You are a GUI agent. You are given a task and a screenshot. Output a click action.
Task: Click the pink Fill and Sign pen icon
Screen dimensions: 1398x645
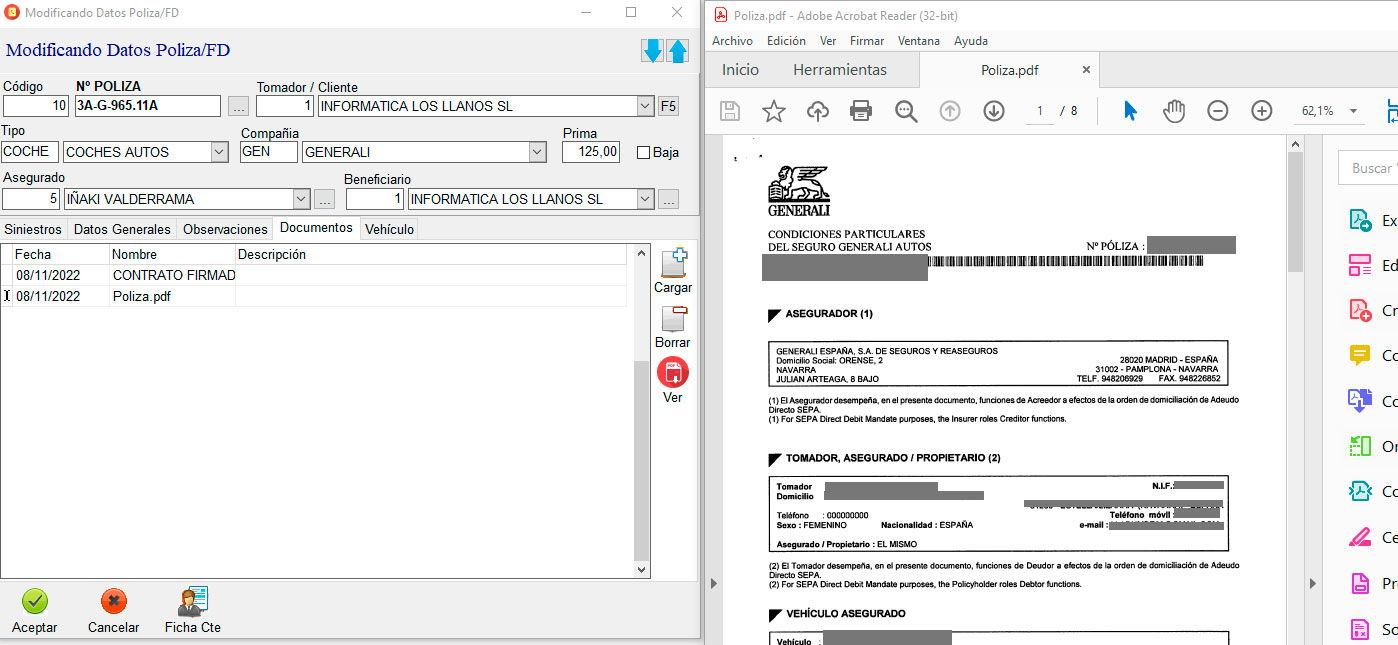click(1360, 537)
